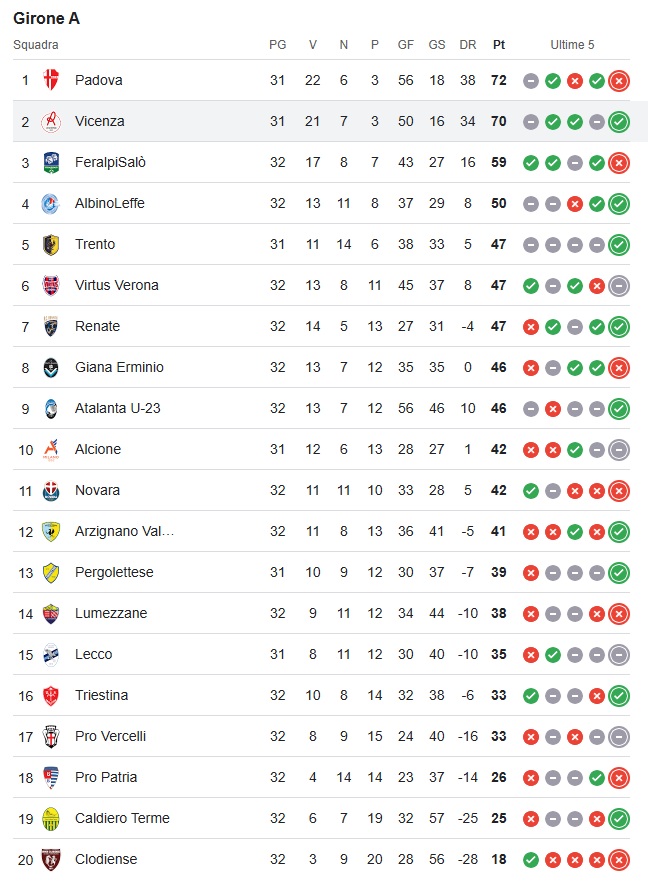648x887 pixels.
Task: Click the GF column header
Action: tap(405, 45)
